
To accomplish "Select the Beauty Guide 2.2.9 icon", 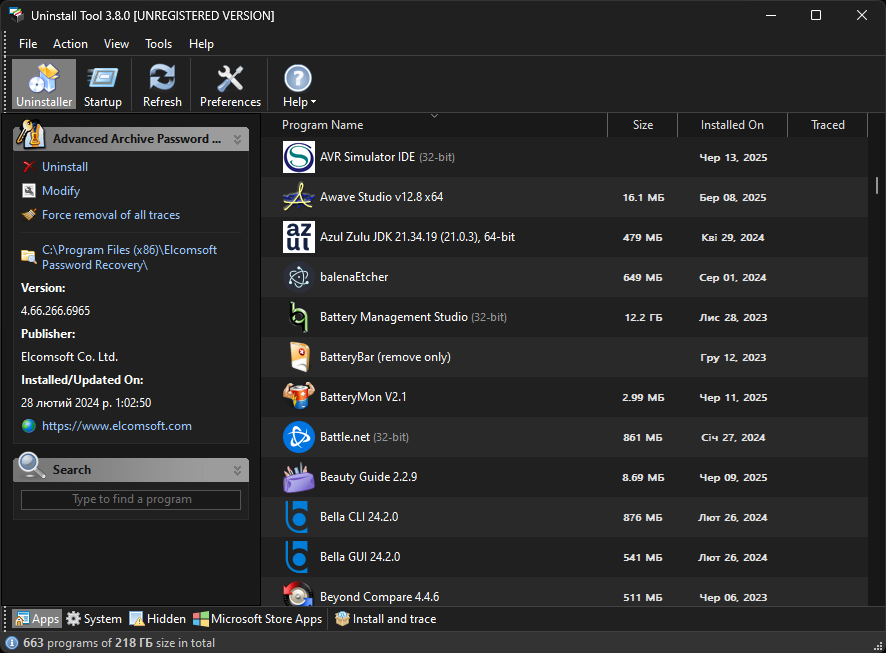I will 298,477.
